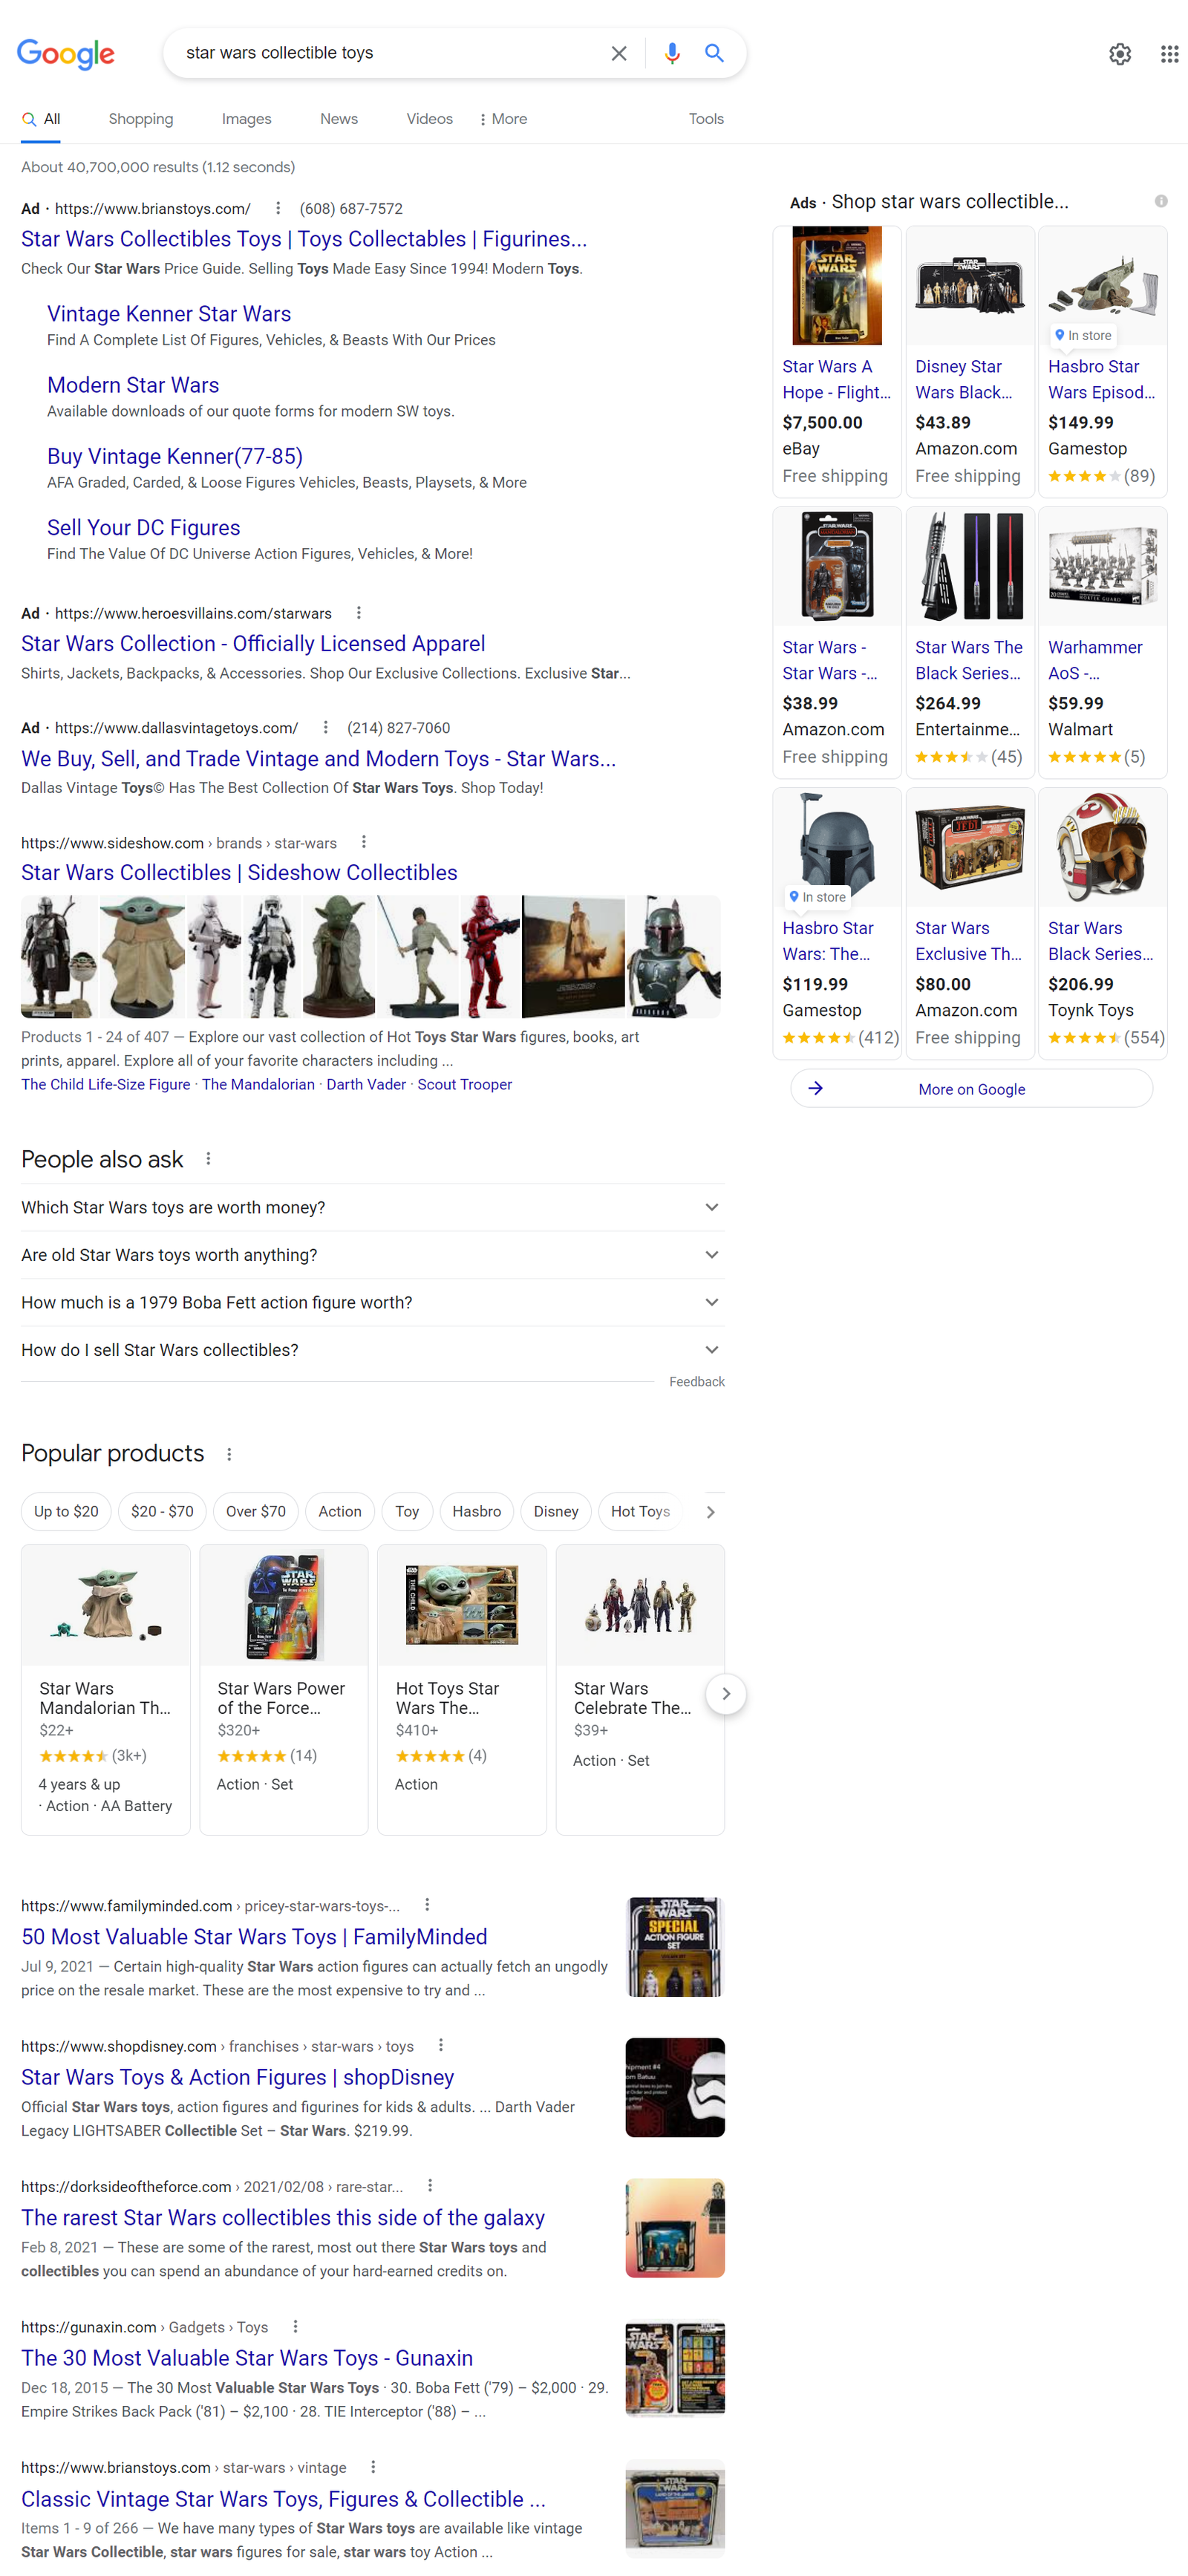
Task: Filter products by $20 - $70
Action: pos(162,1511)
